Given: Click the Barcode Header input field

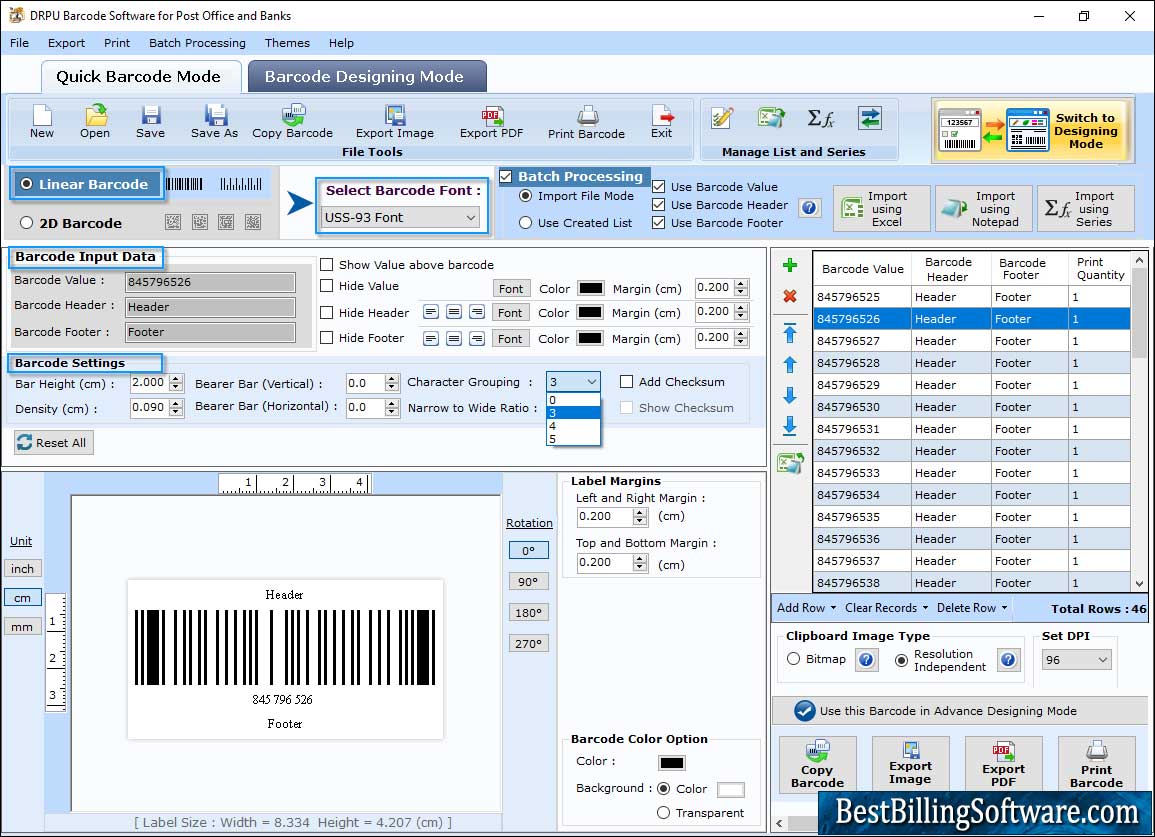Looking at the screenshot, I should pos(210,307).
